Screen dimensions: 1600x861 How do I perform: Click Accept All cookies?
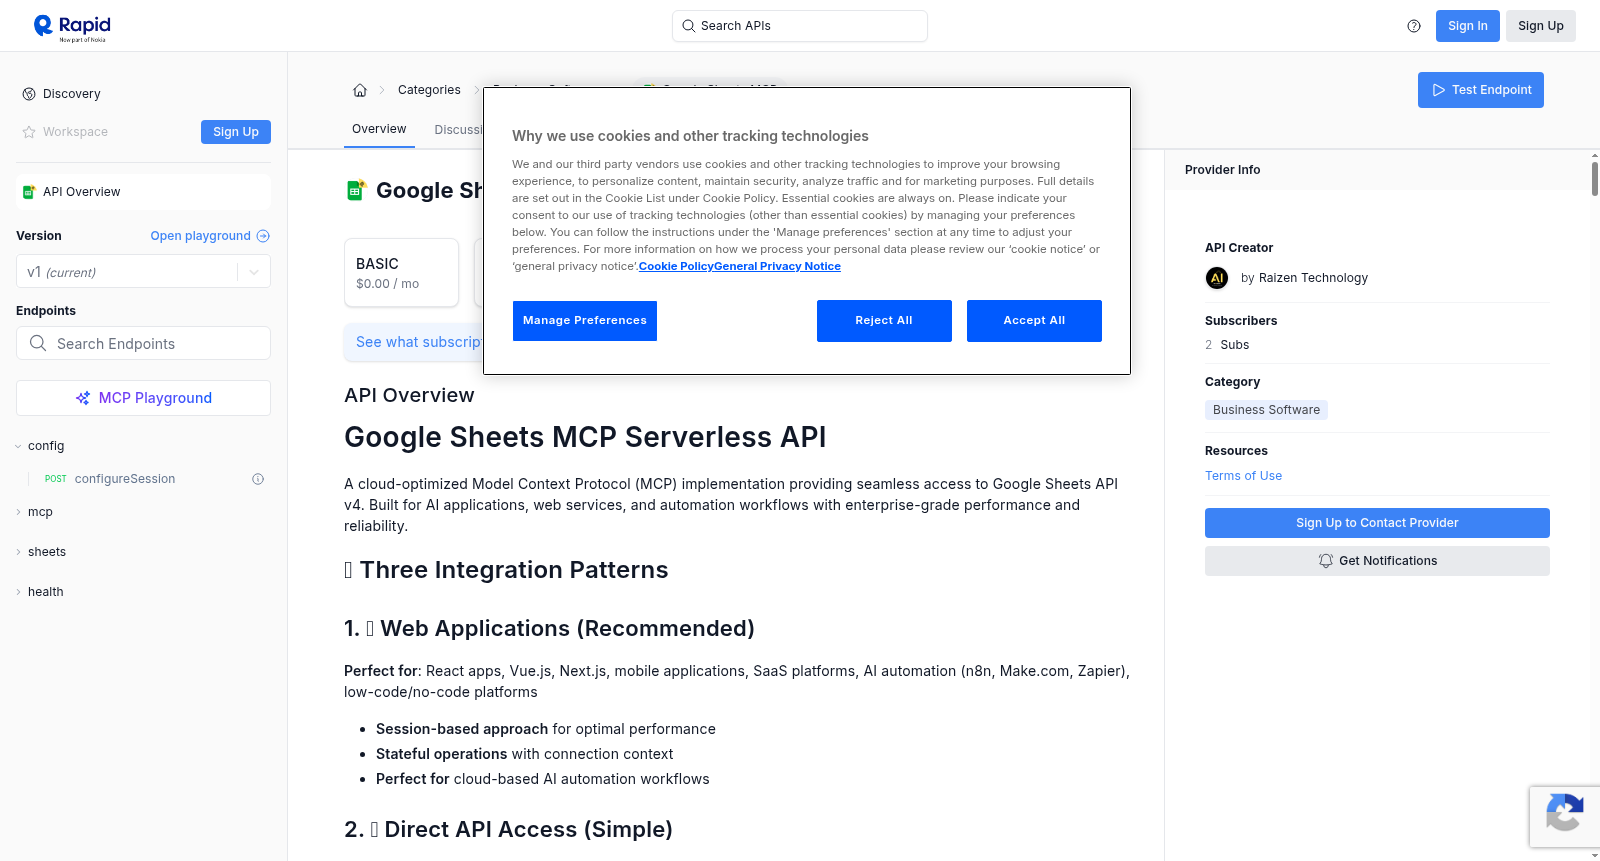tap(1034, 321)
